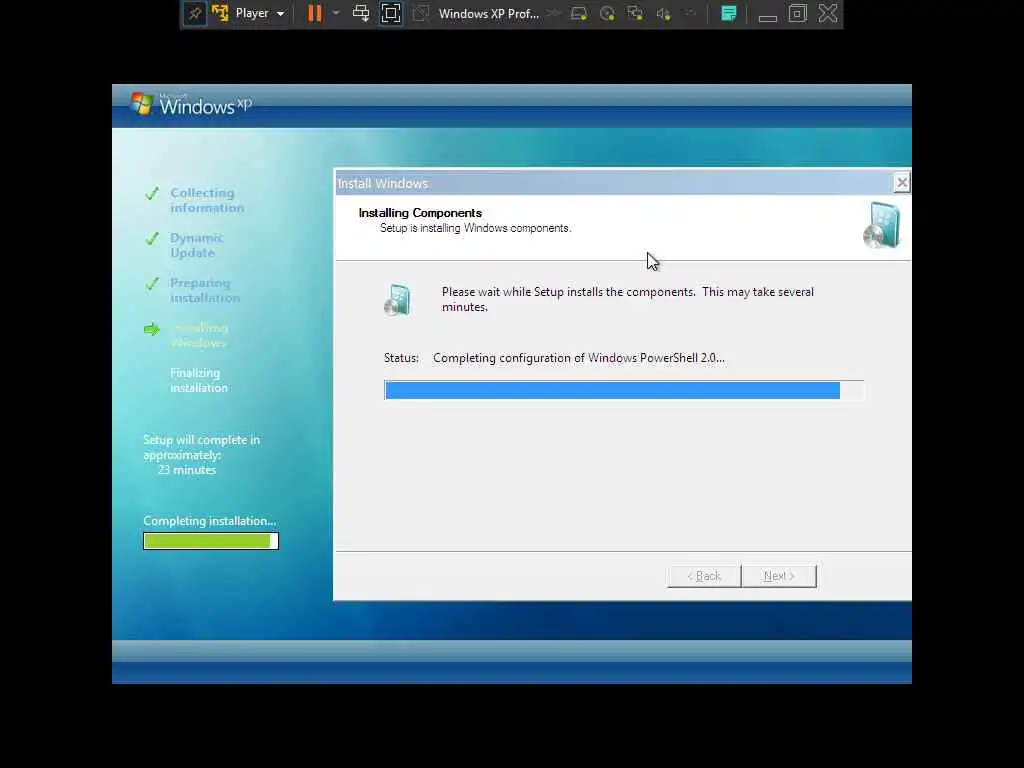1024x768 pixels.
Task: Open the green message log icon
Action: tap(729, 13)
